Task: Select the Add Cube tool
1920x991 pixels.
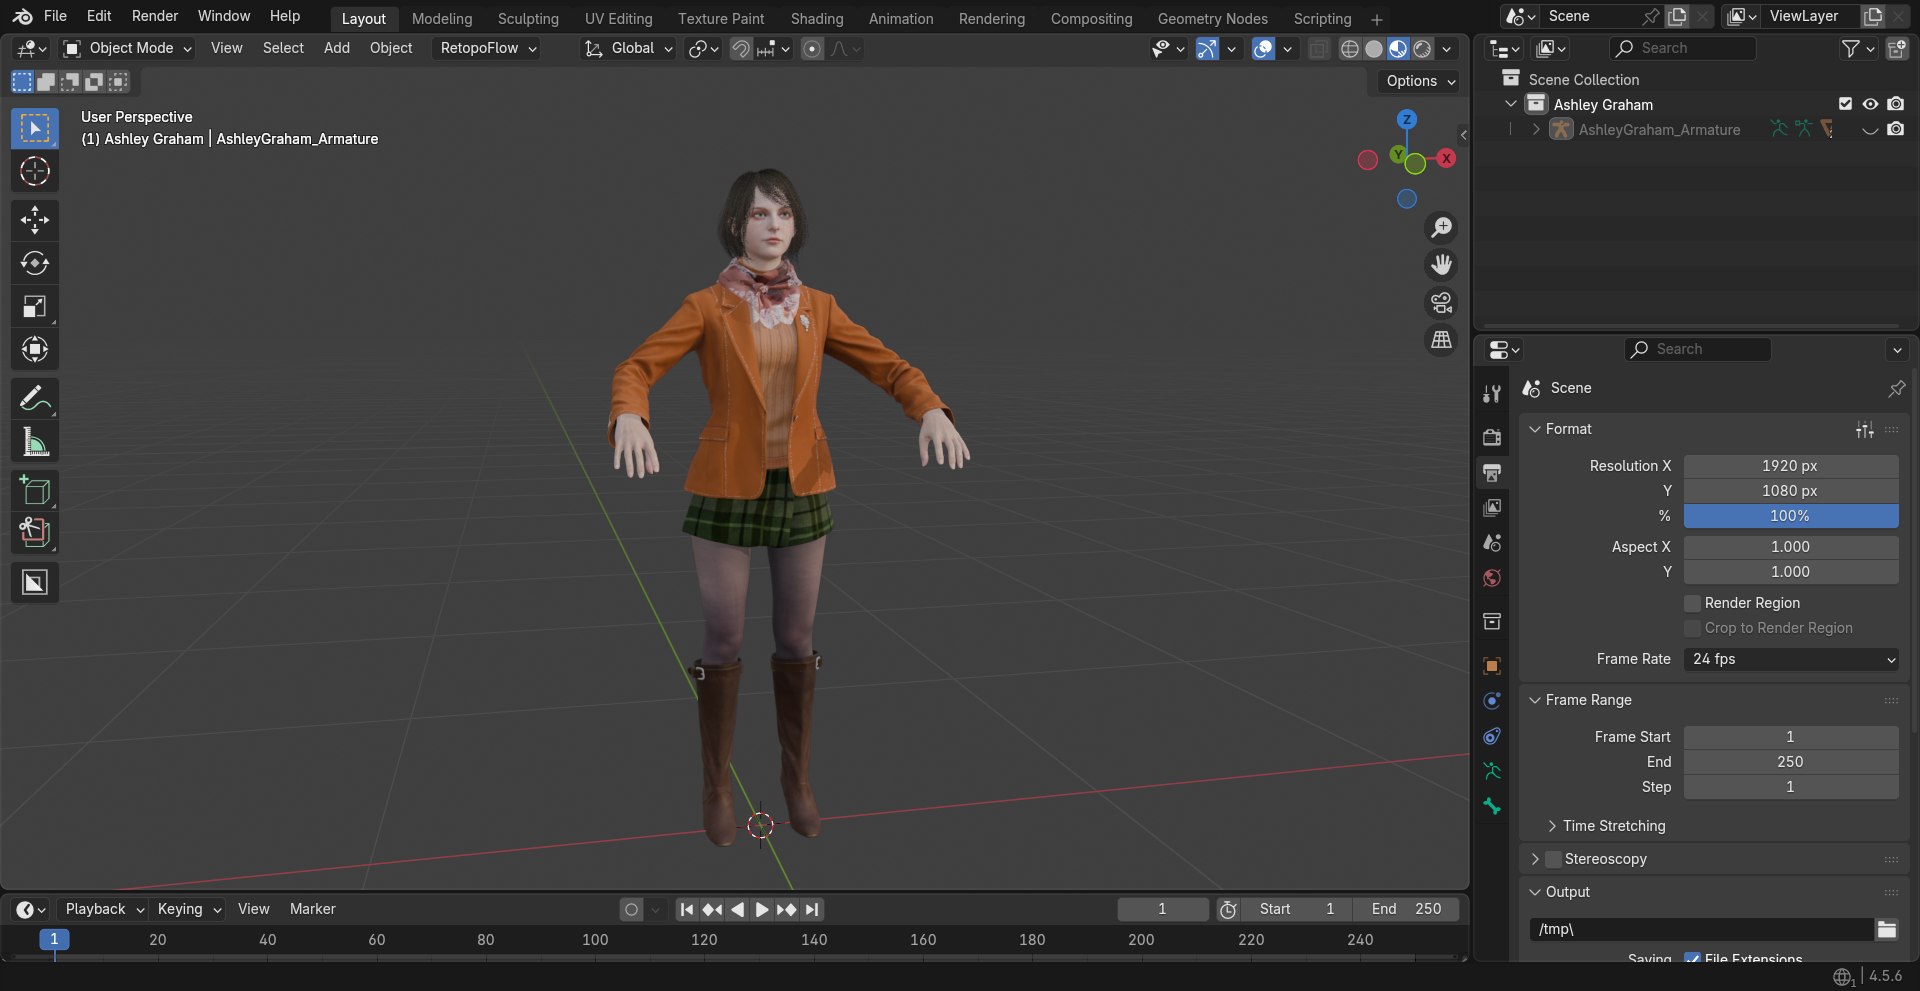Action: pyautogui.click(x=35, y=490)
